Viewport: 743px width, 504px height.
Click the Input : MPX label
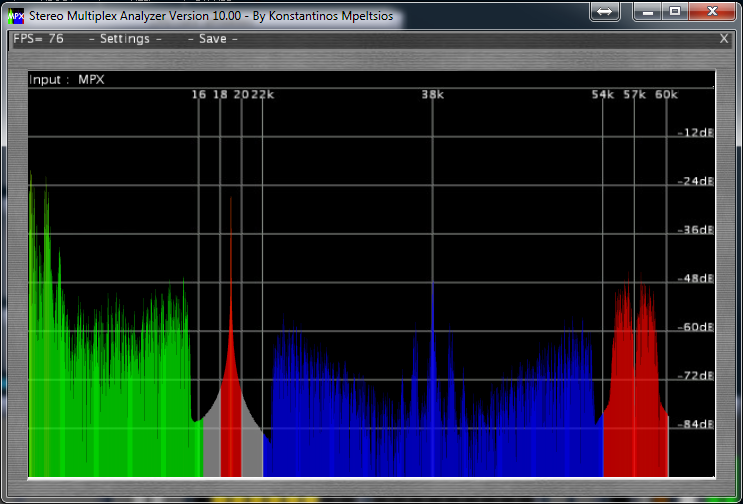[67, 80]
